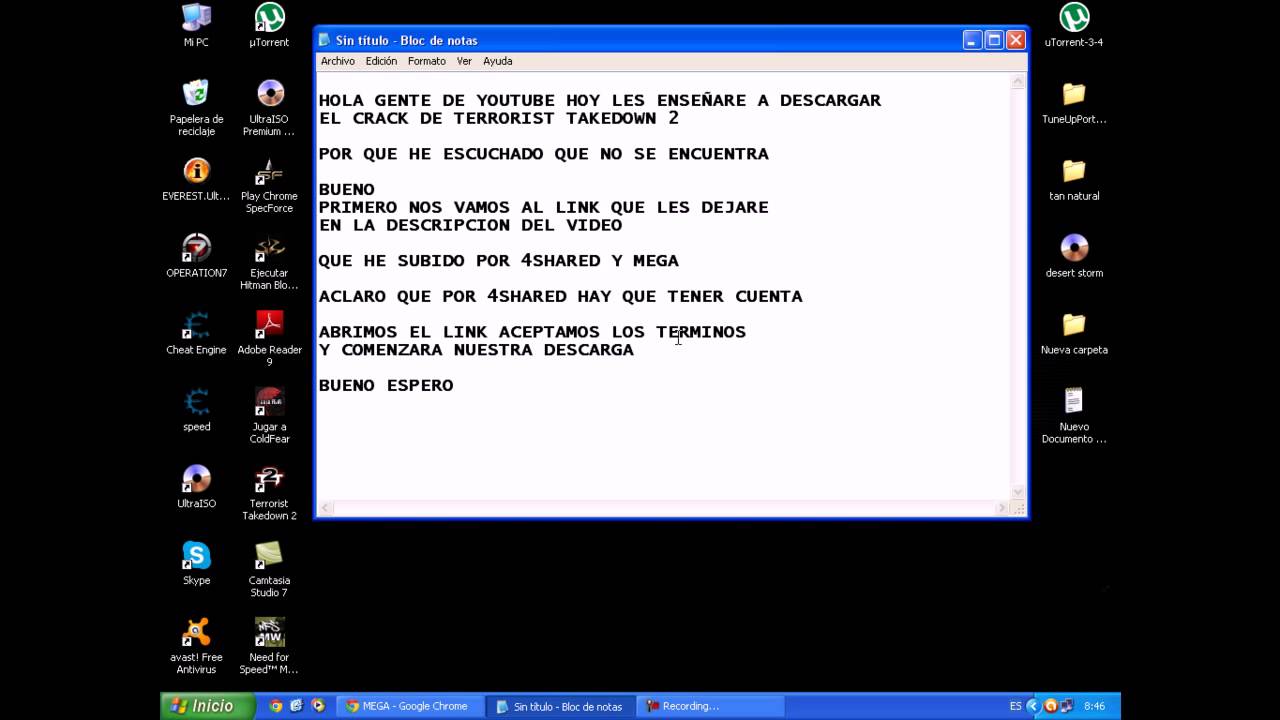1280x720 pixels.
Task: Click the system clock showing 8:46
Action: [x=1094, y=706]
